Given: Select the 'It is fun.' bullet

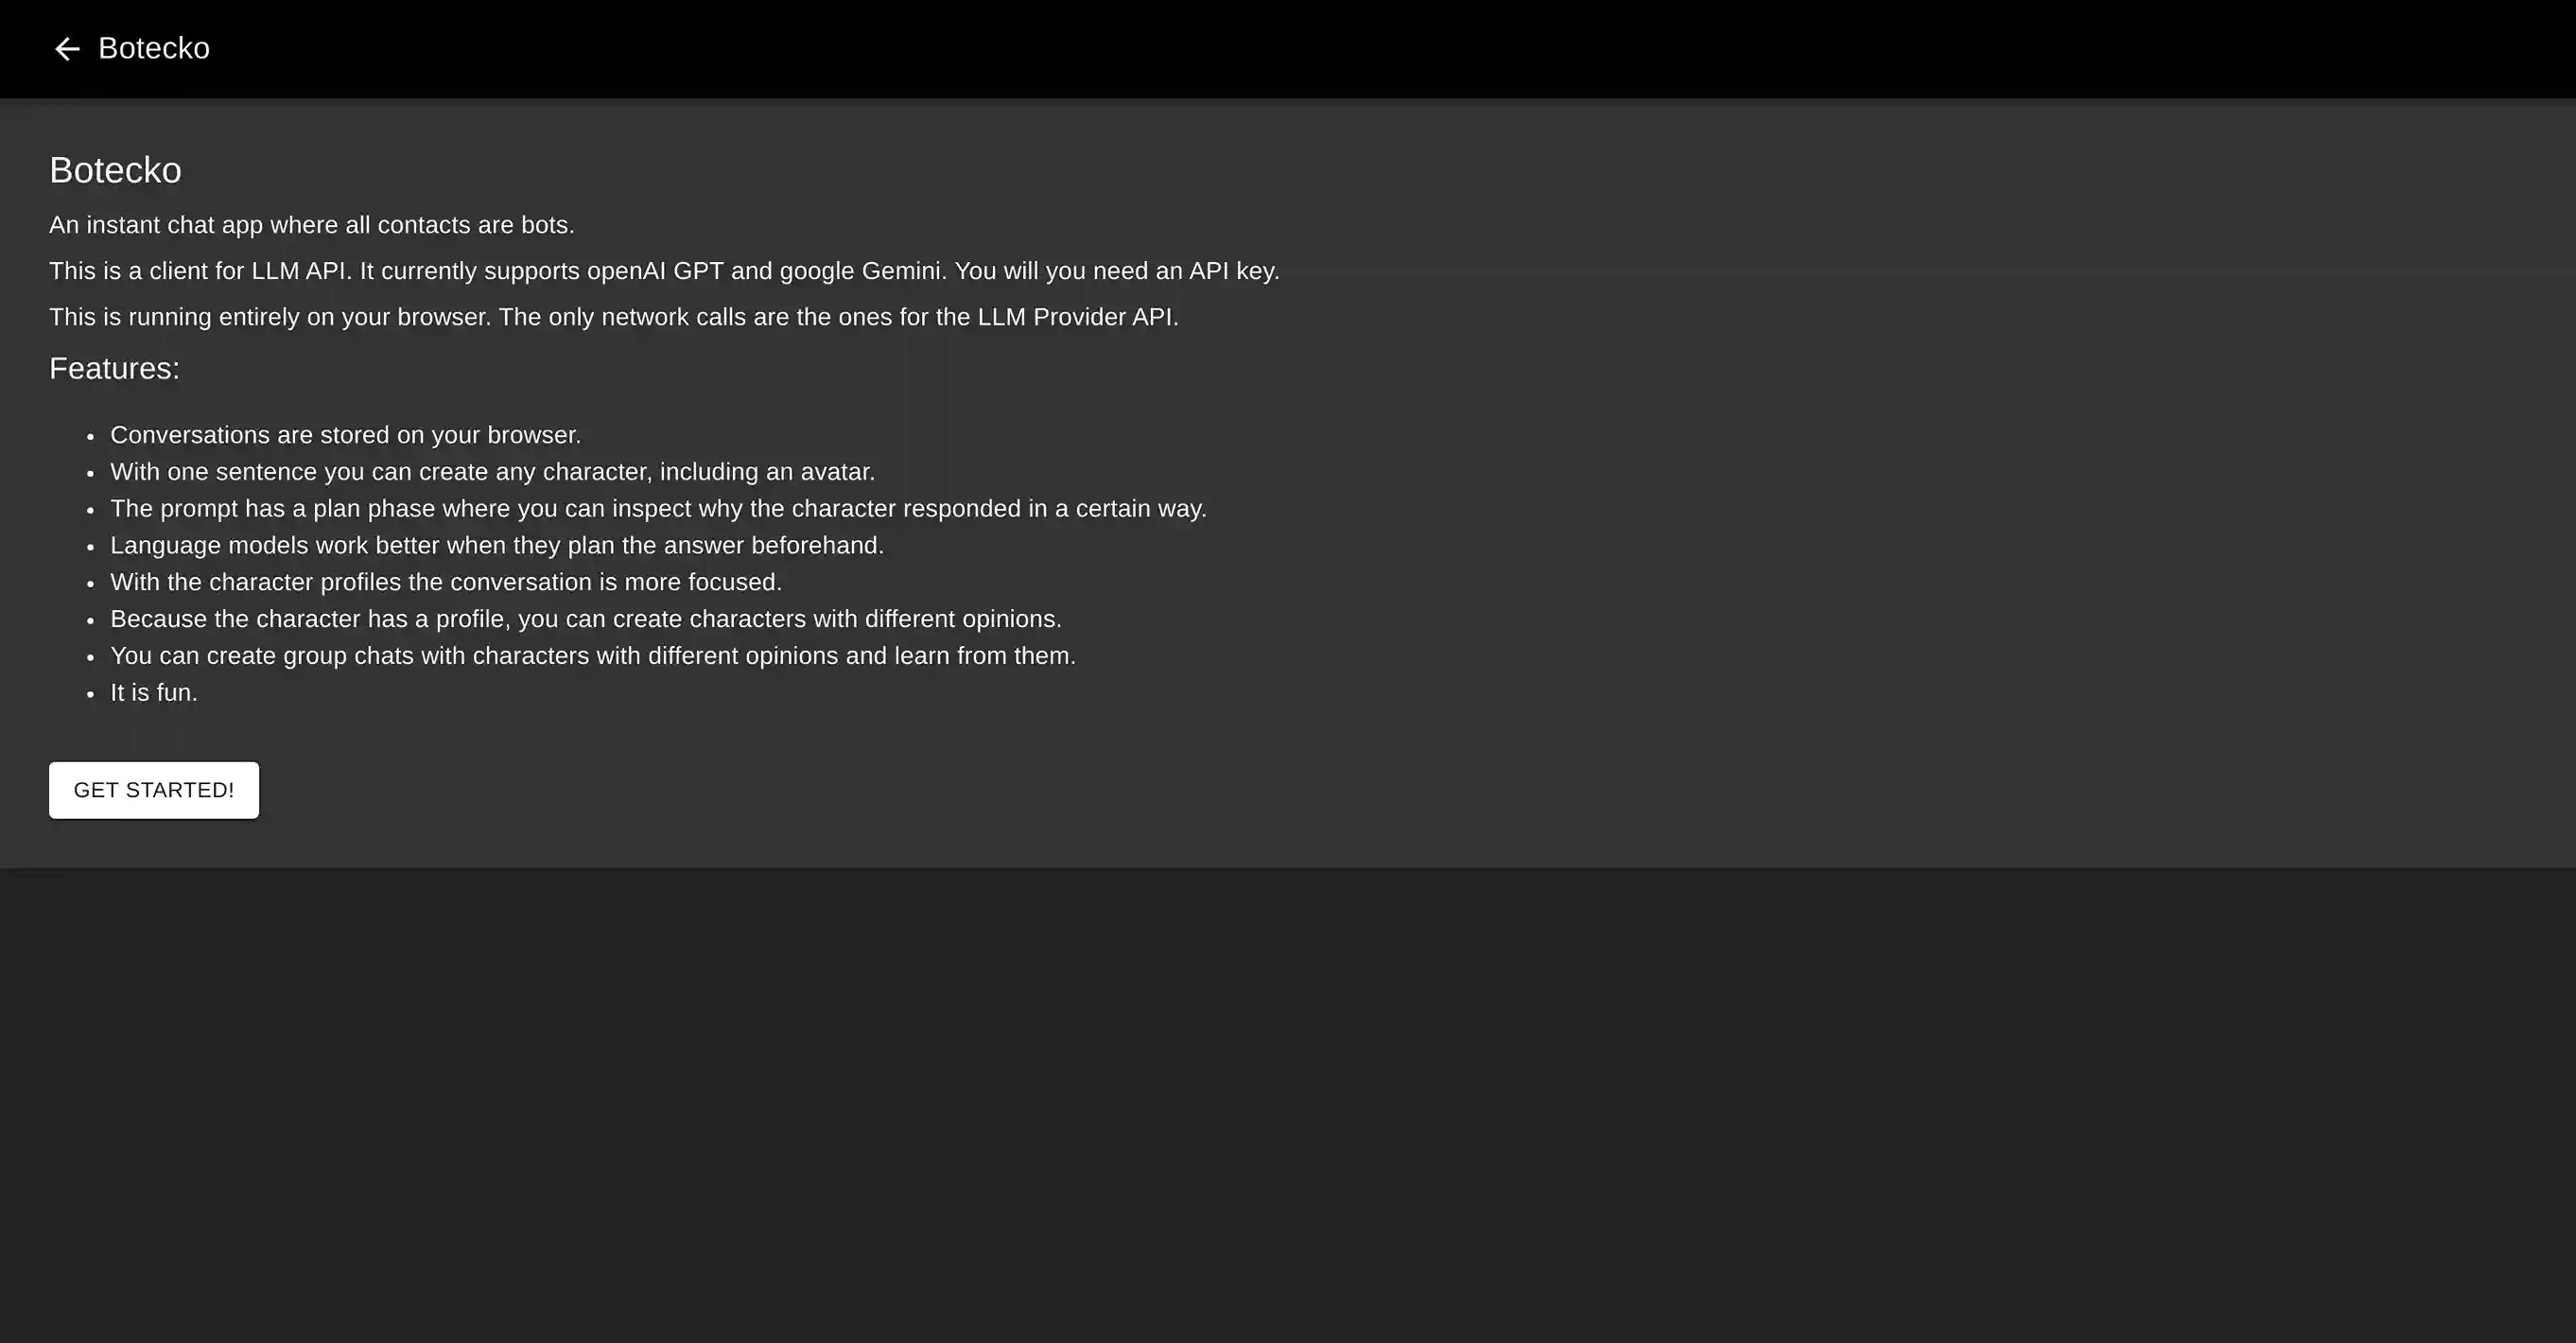Looking at the screenshot, I should (x=154, y=693).
